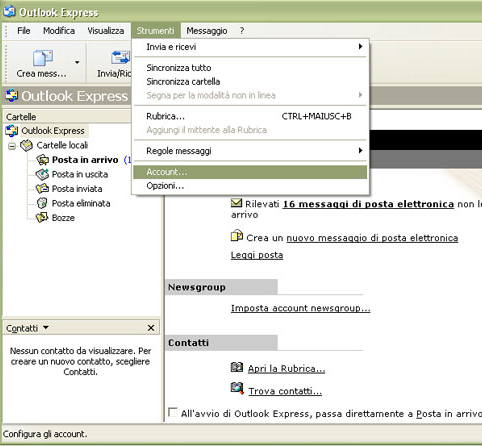The image size is (482, 446).
Task: Open the Modifica menu
Action: click(59, 31)
